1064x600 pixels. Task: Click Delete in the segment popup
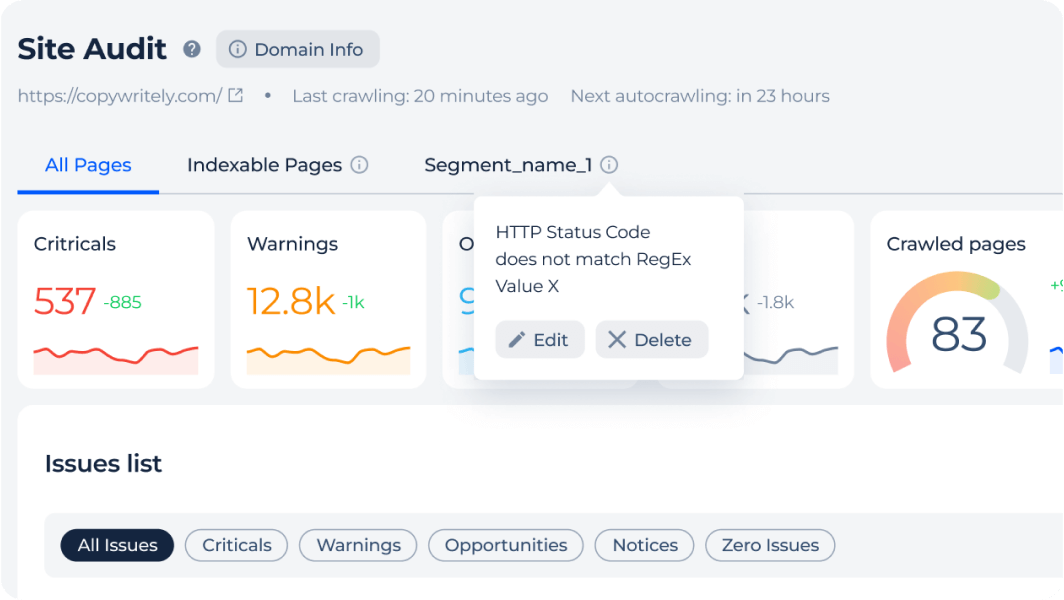651,339
